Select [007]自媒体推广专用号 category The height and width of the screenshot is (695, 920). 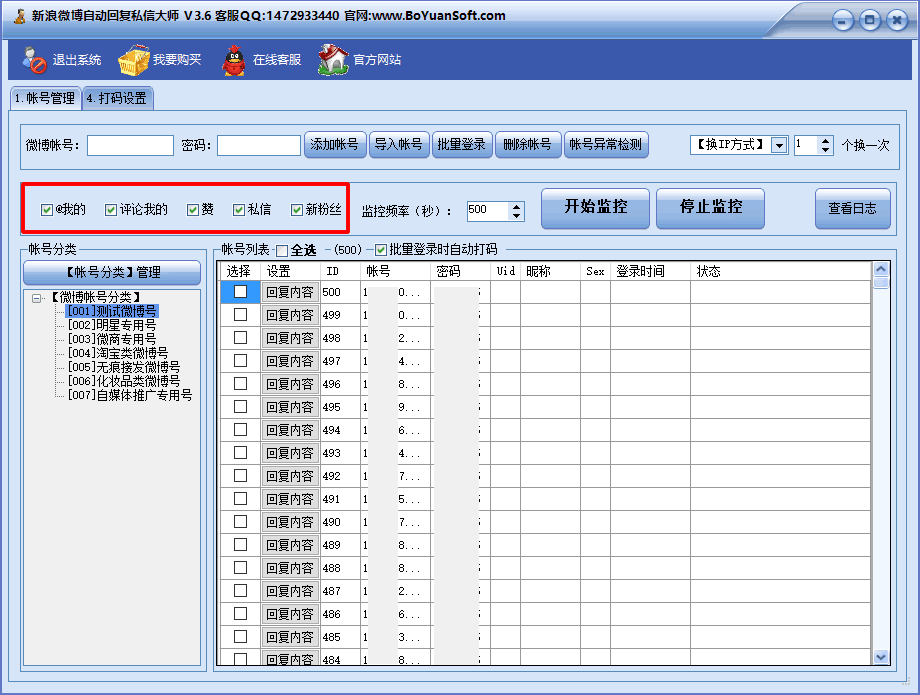tap(130, 395)
